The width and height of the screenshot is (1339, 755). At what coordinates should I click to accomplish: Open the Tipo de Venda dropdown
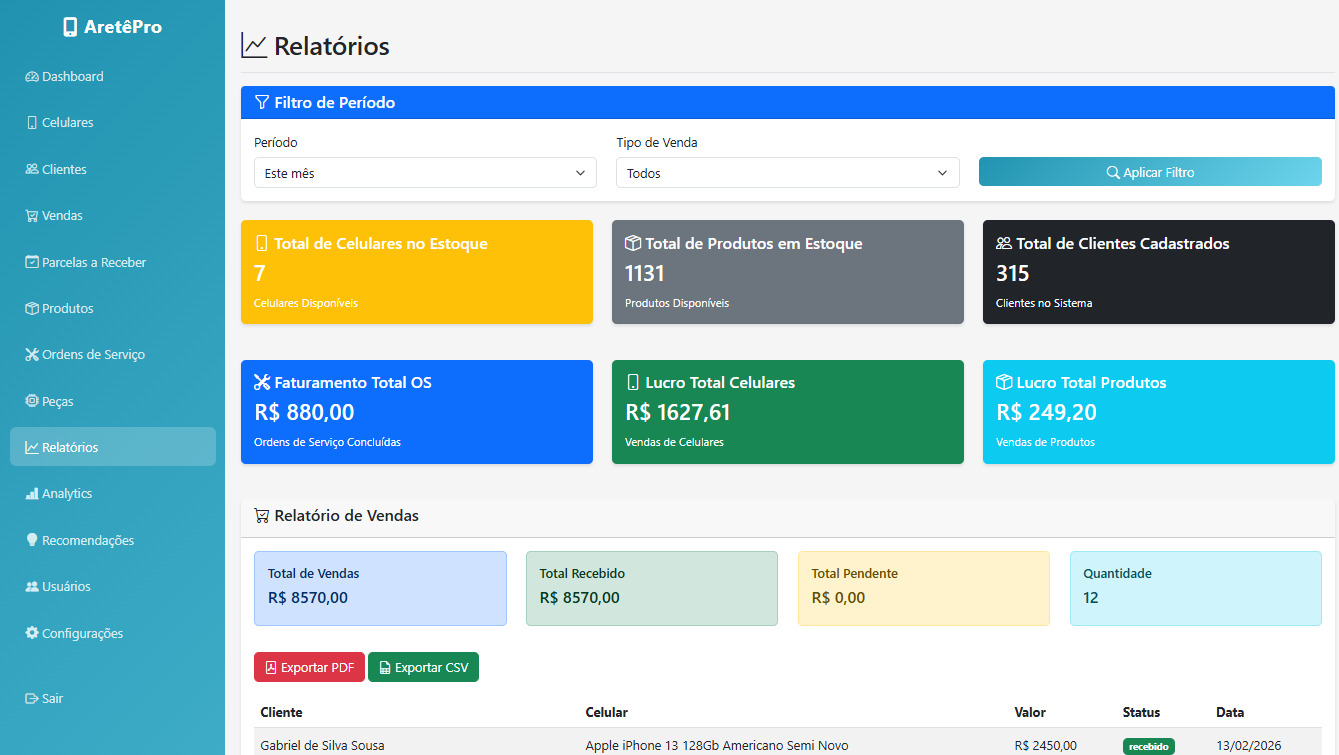tap(787, 173)
